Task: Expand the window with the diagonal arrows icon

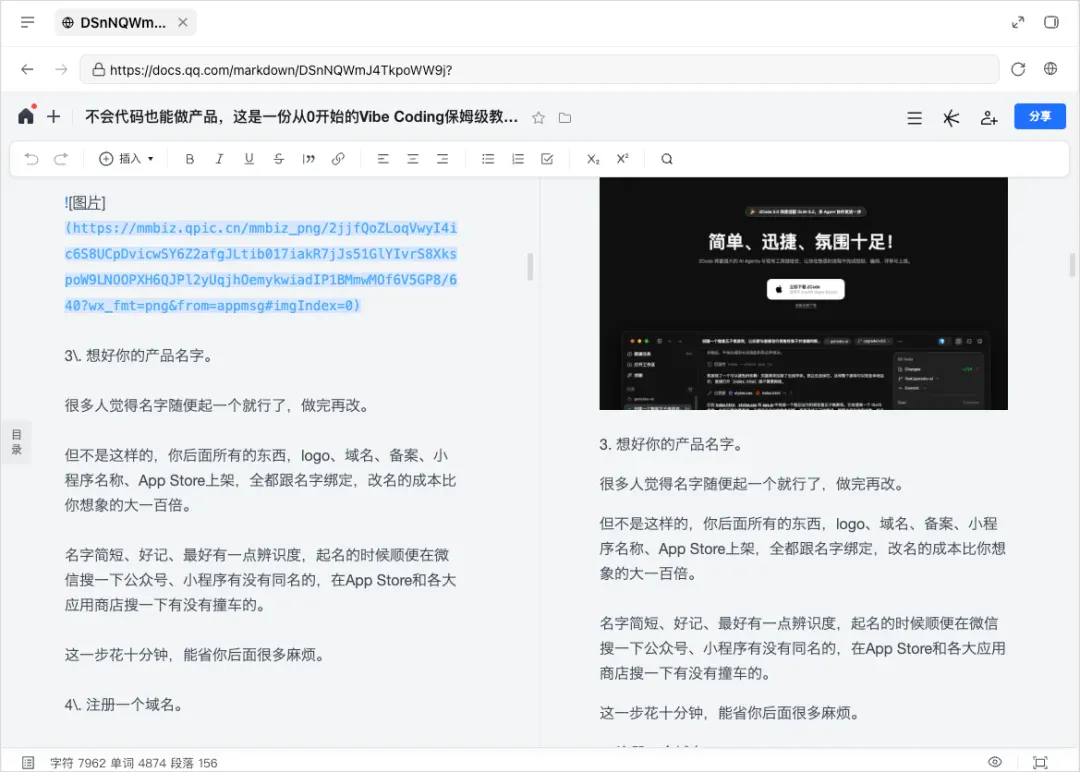Action: pos(1018,23)
